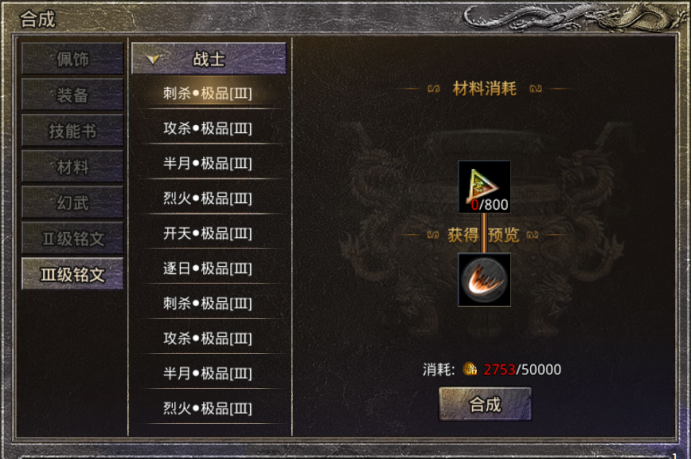
Task: Open the 佩饰 tab
Action: (72, 59)
